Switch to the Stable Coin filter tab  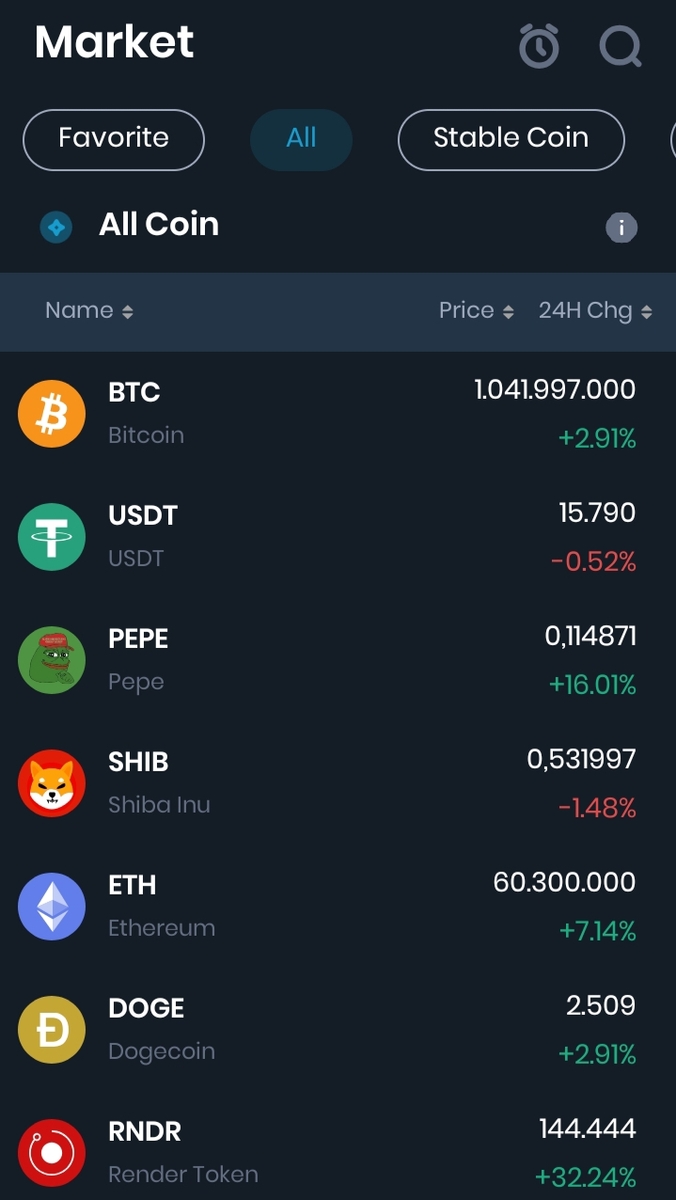click(511, 139)
